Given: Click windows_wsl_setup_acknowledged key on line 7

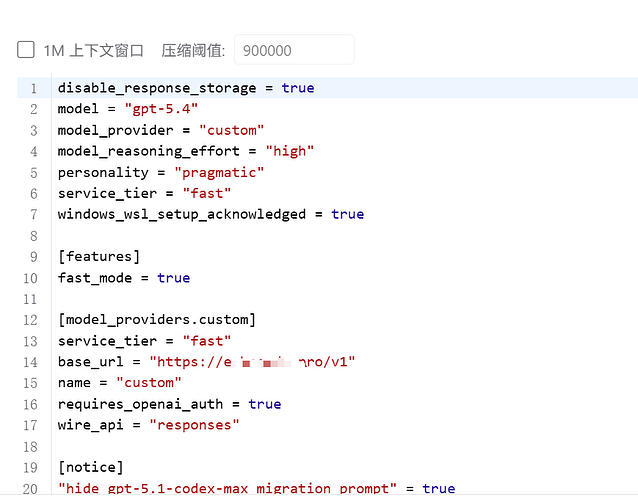Looking at the screenshot, I should 182,214.
